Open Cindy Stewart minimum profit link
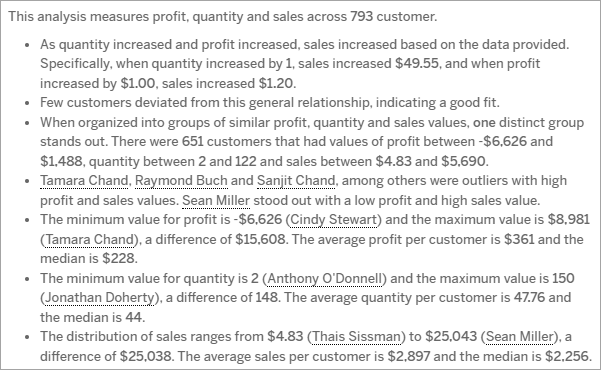Image resolution: width=601 pixels, height=370 pixels. (x=334, y=220)
